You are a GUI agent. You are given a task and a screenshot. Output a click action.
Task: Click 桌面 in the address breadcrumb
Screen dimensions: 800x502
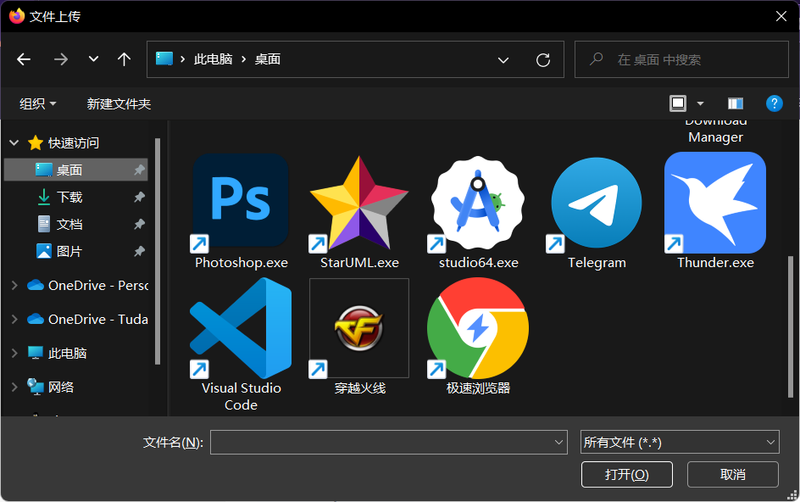pos(267,59)
